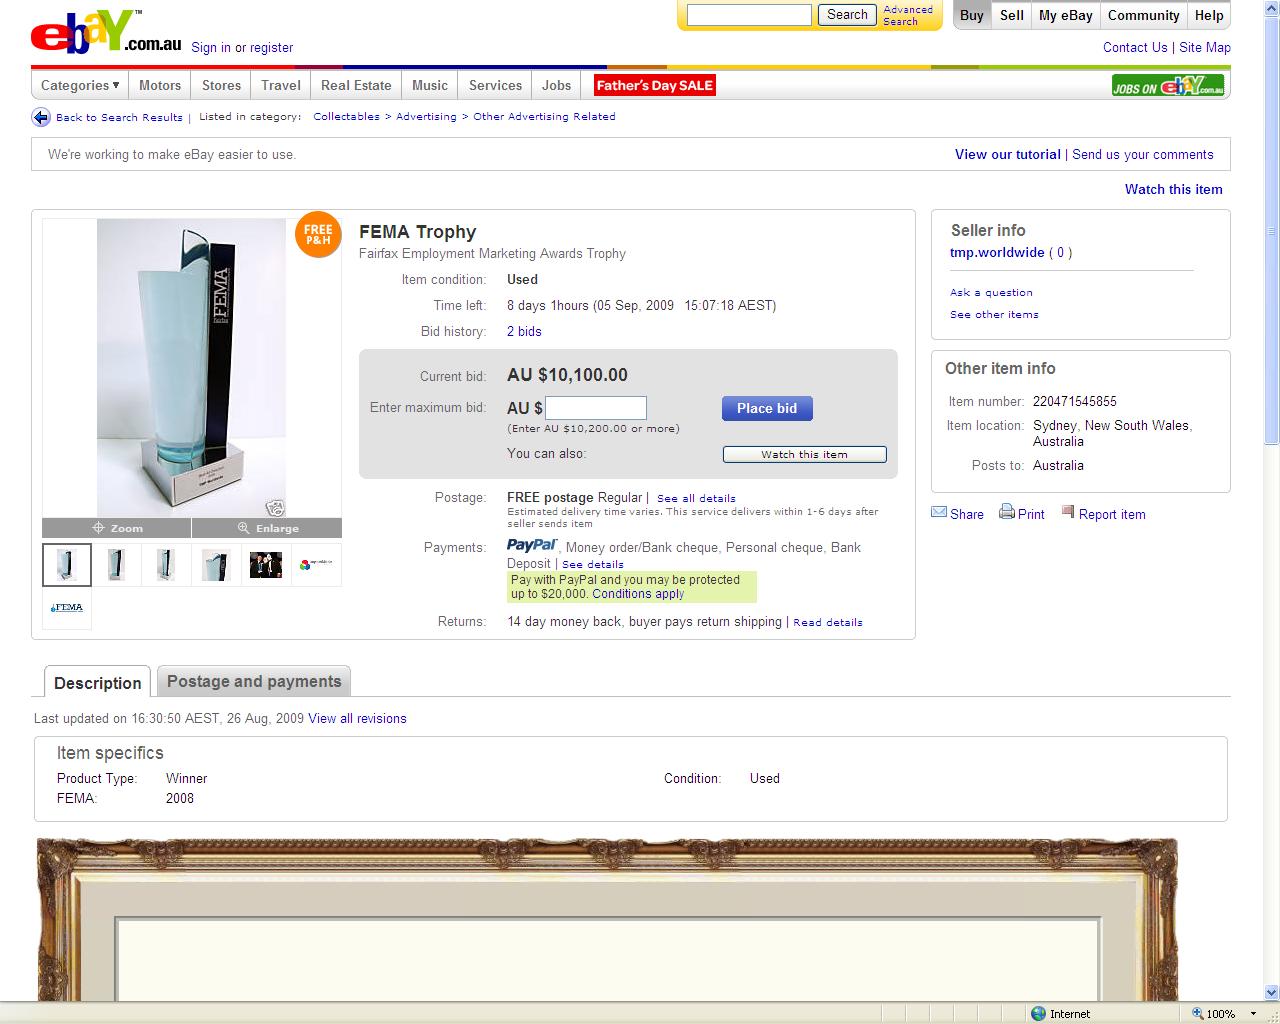This screenshot has height=1024, width=1280.
Task: Click Read details for returns
Action: click(828, 622)
